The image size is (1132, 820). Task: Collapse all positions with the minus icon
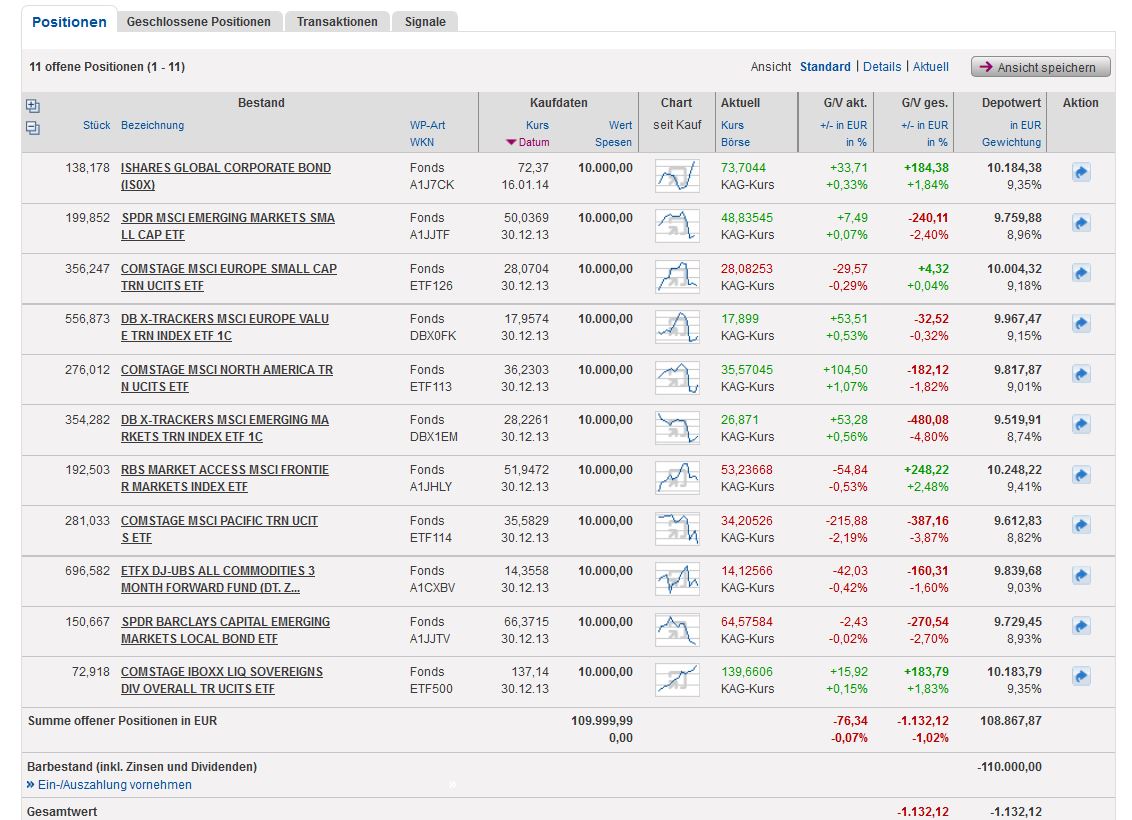33,128
